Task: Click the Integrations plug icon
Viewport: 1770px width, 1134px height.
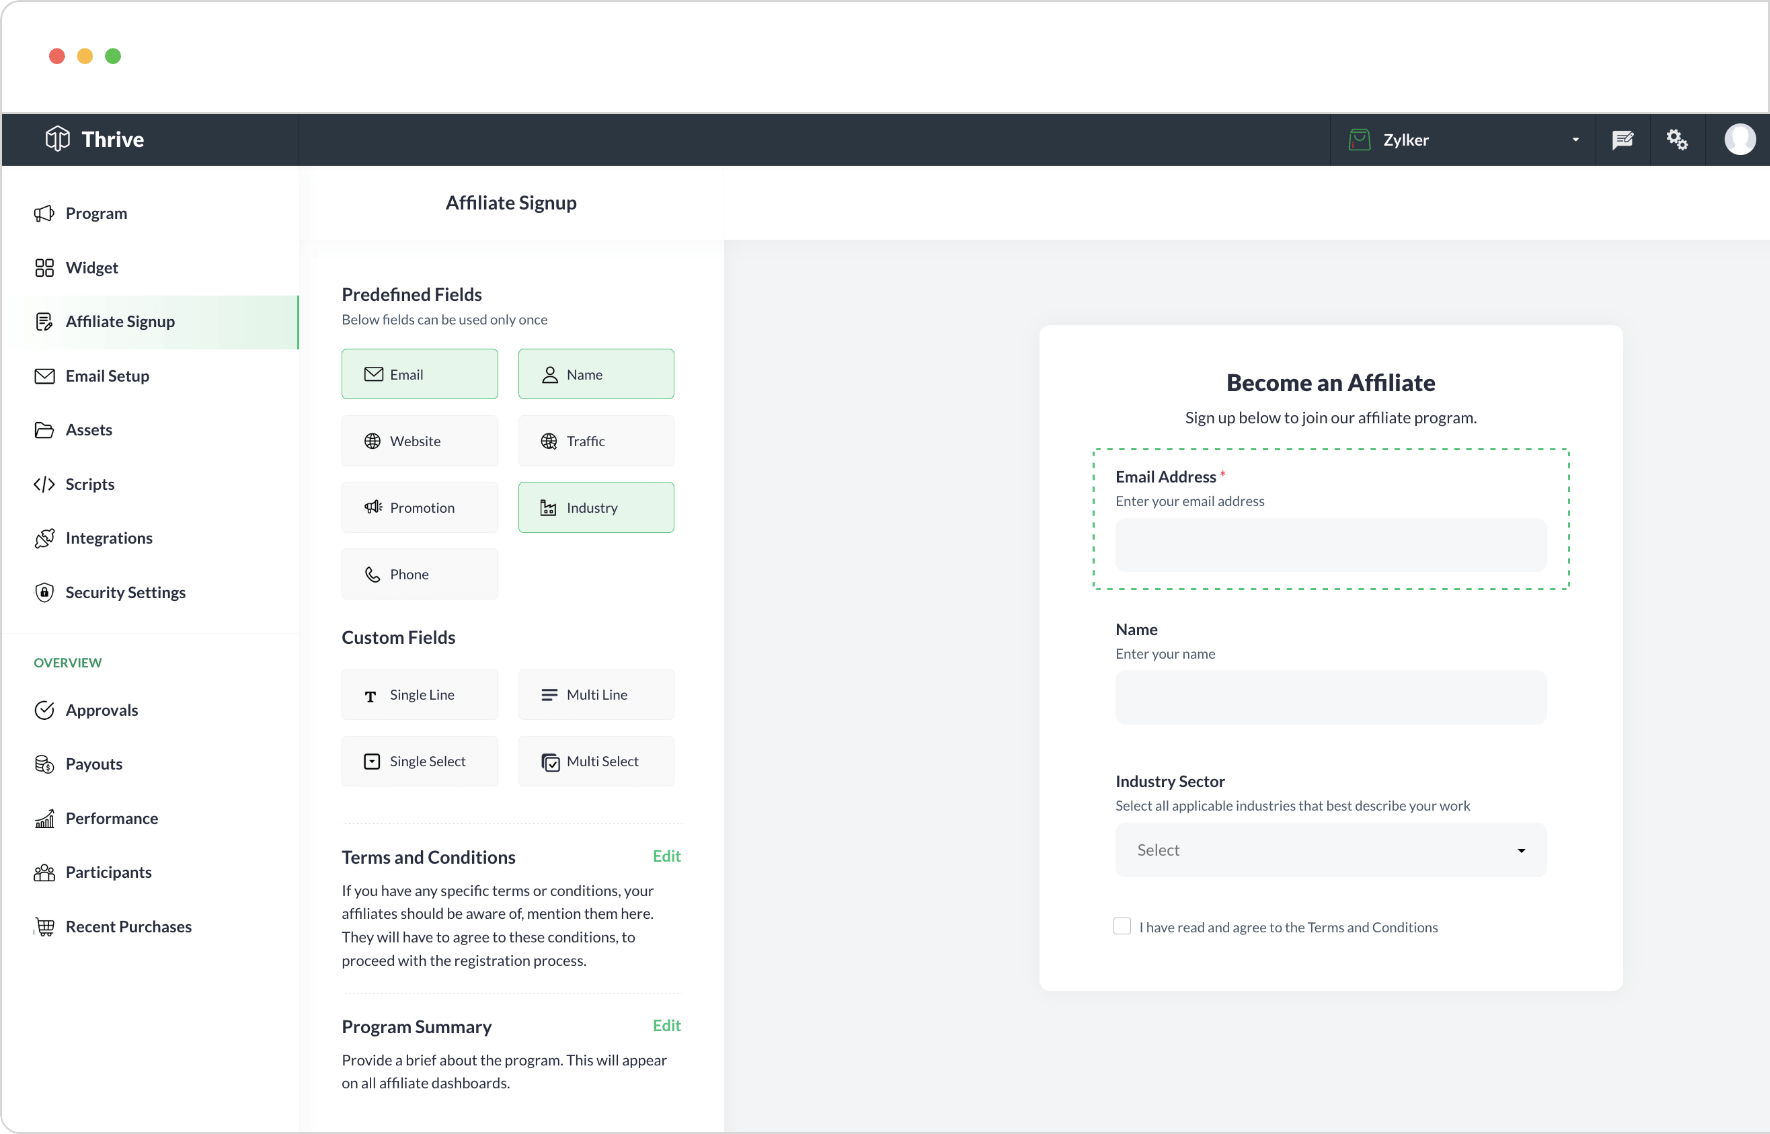Action: tap(44, 538)
